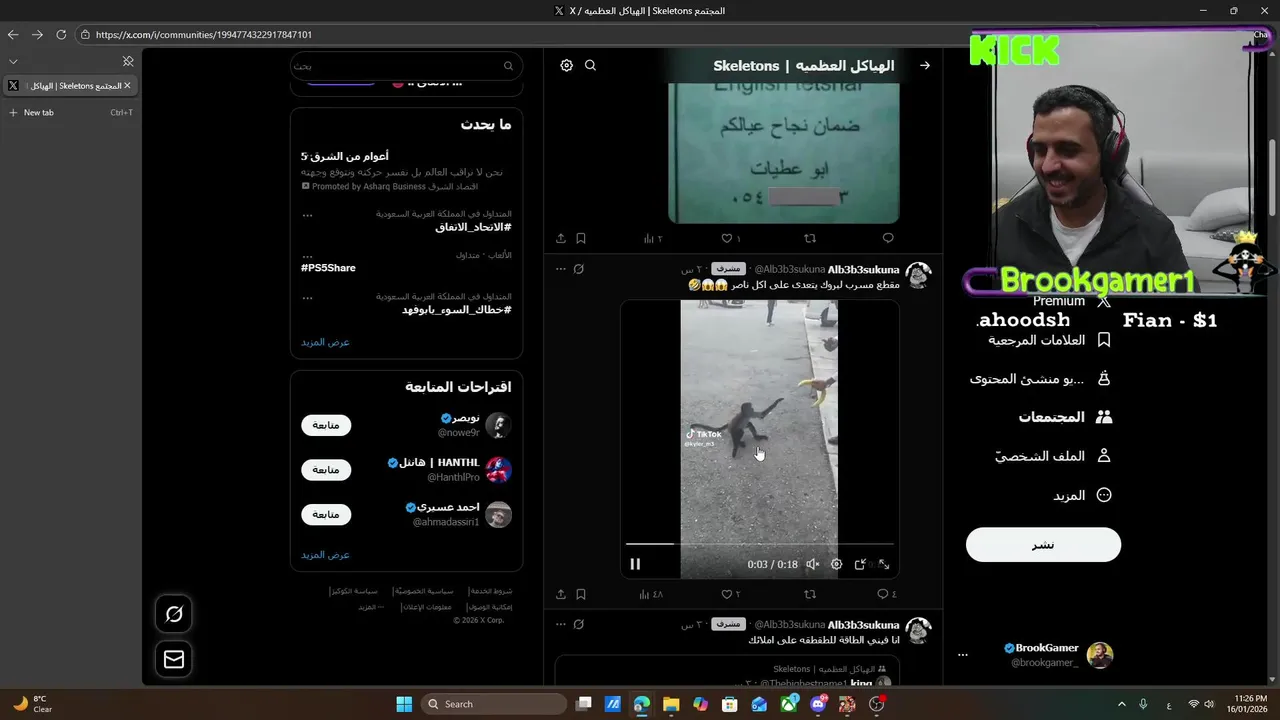Viewport: 1280px width, 720px height.
Task: Like the monkey video post
Action: [731, 594]
